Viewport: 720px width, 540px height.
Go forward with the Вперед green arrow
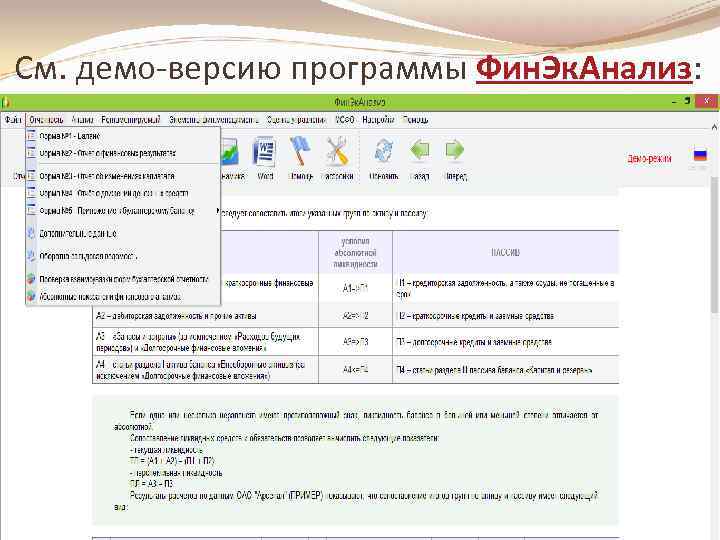(x=455, y=151)
